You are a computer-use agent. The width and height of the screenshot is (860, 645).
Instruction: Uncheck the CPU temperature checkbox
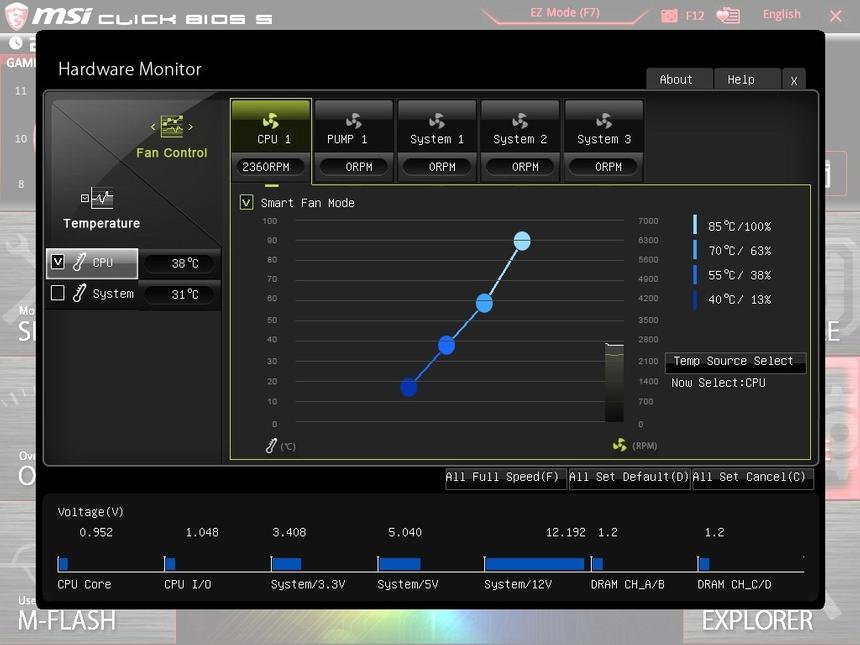click(x=58, y=262)
